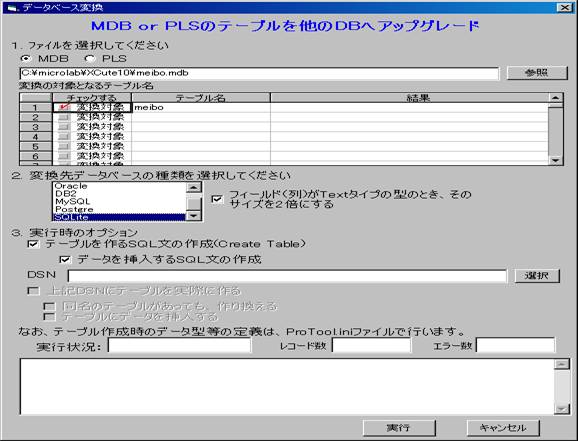The width and height of the screenshot is (578, 441).
Task: Click the DSN 選択 button
Action: tap(537, 275)
